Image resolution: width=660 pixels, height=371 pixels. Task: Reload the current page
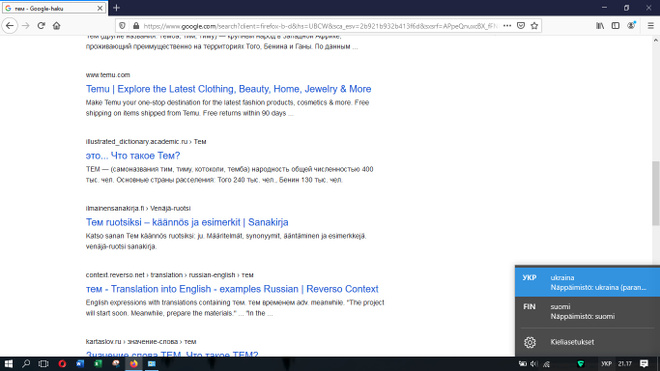41,26
